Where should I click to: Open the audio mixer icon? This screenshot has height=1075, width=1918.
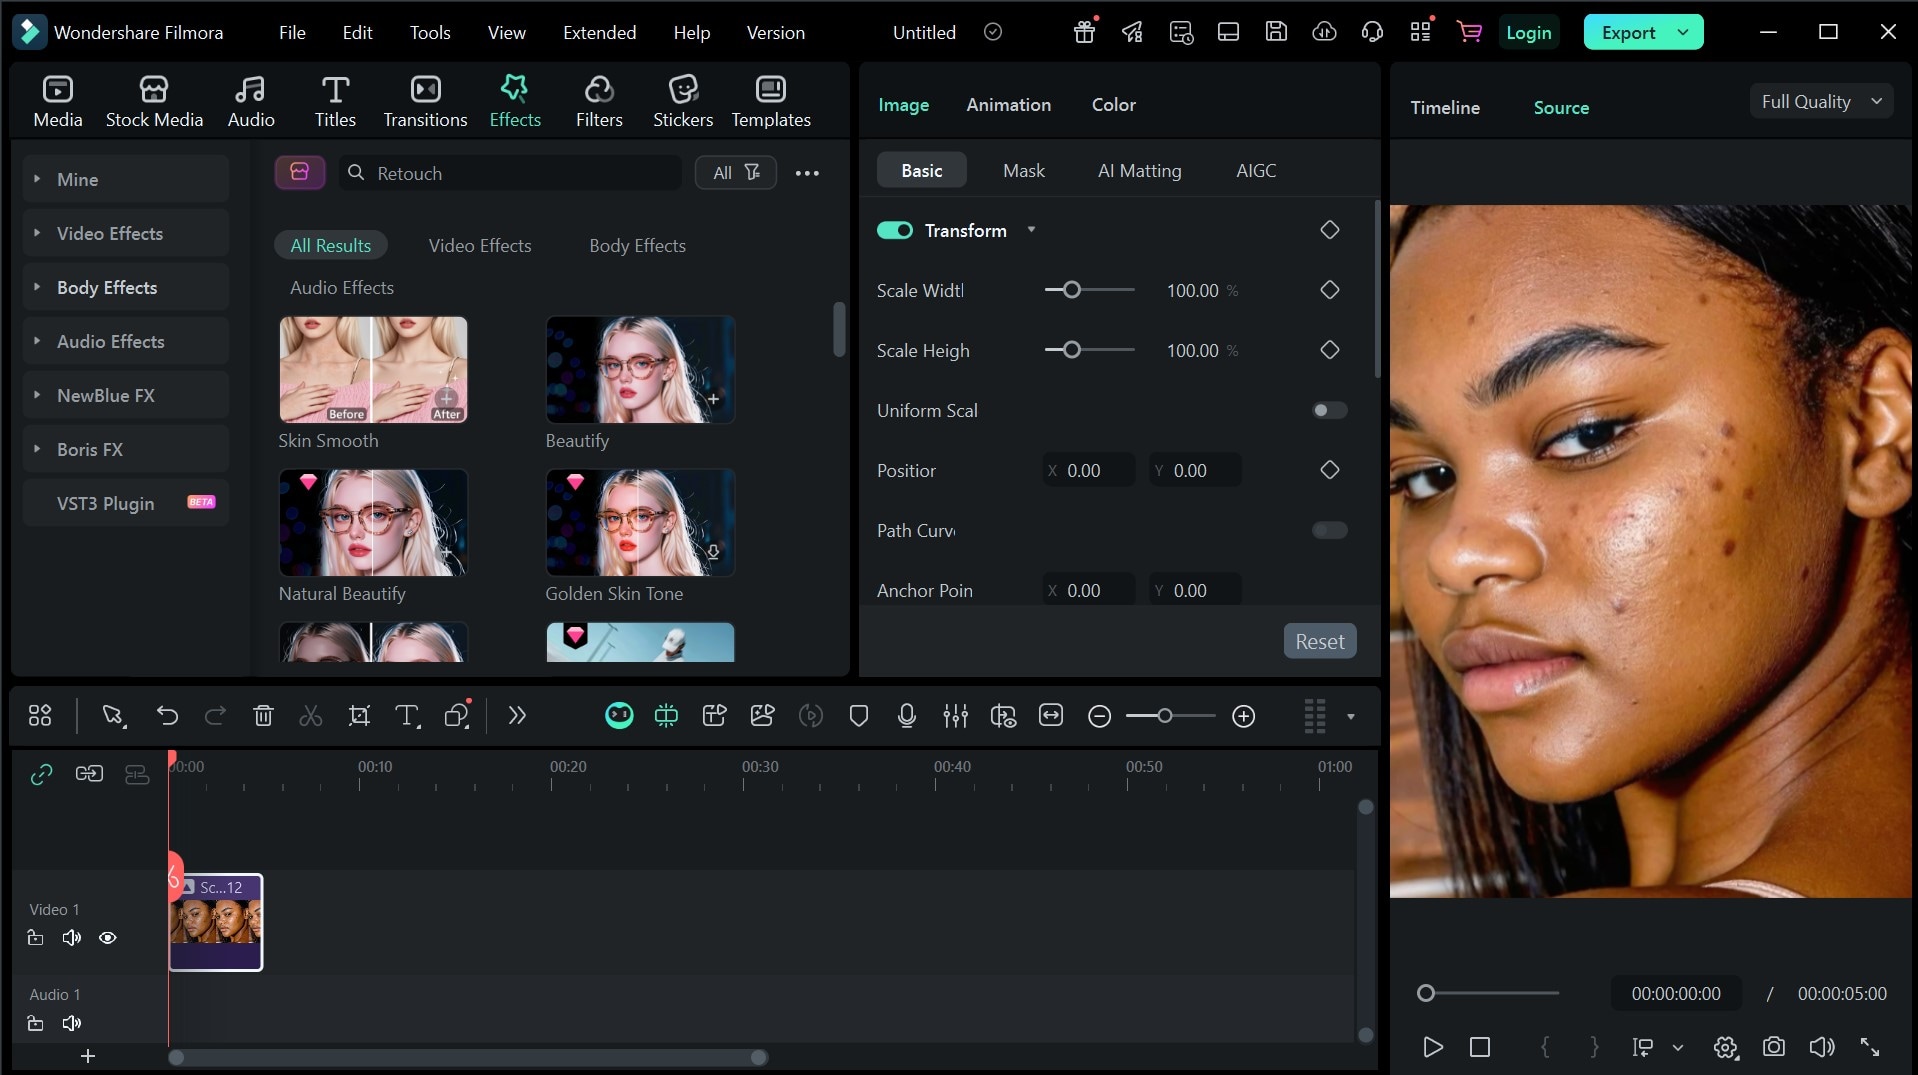tap(955, 715)
